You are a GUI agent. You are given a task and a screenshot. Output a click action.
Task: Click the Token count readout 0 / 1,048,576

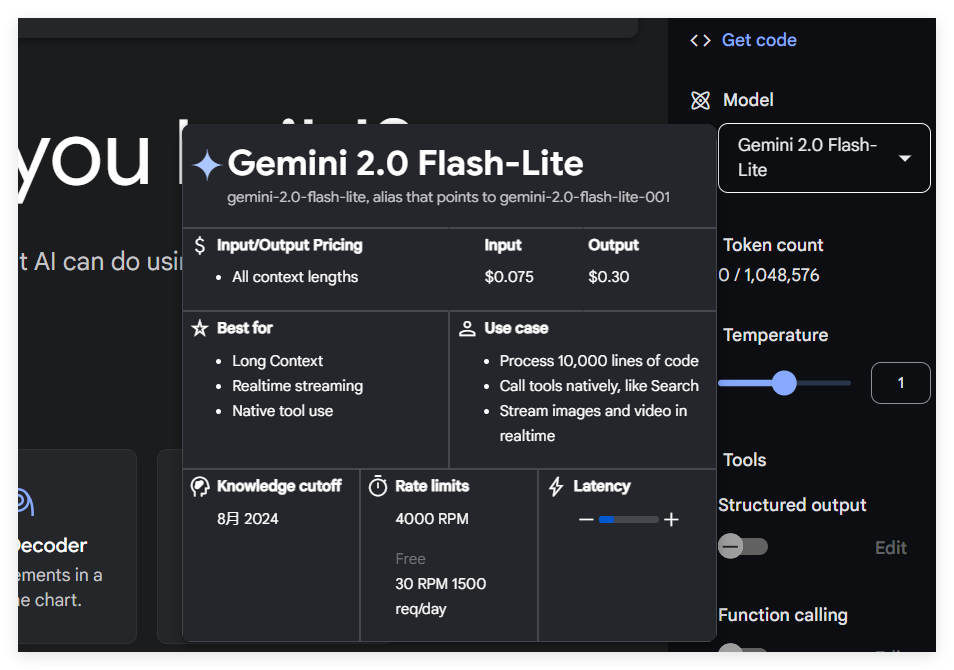[772, 272]
